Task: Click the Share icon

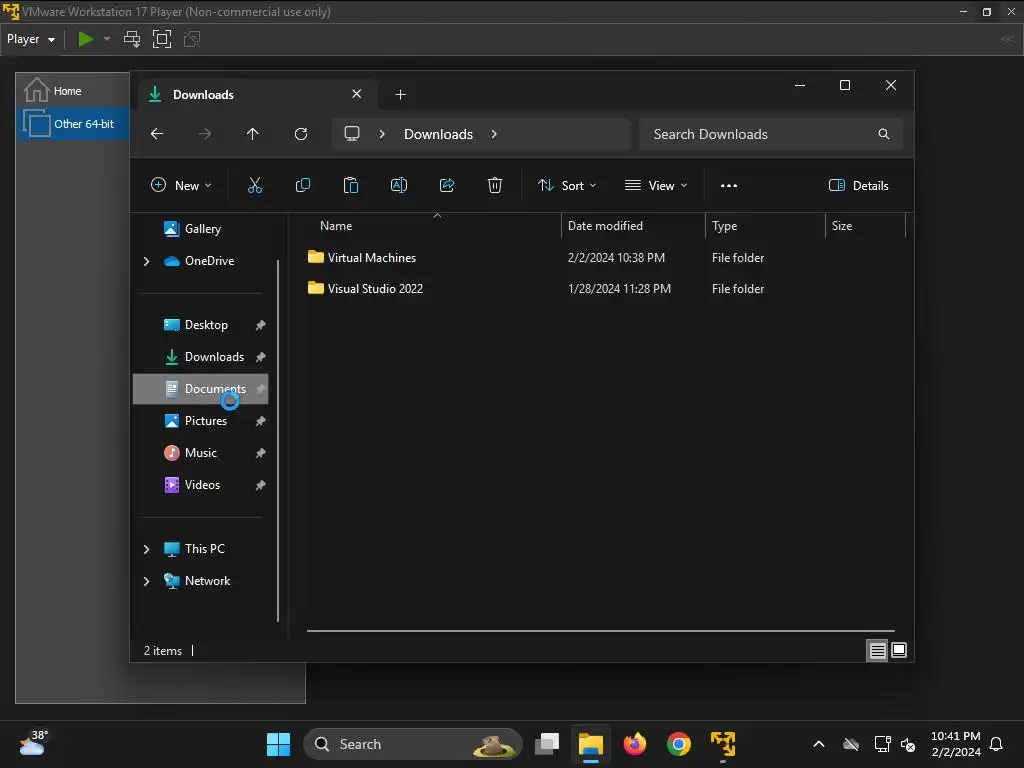Action: (447, 185)
